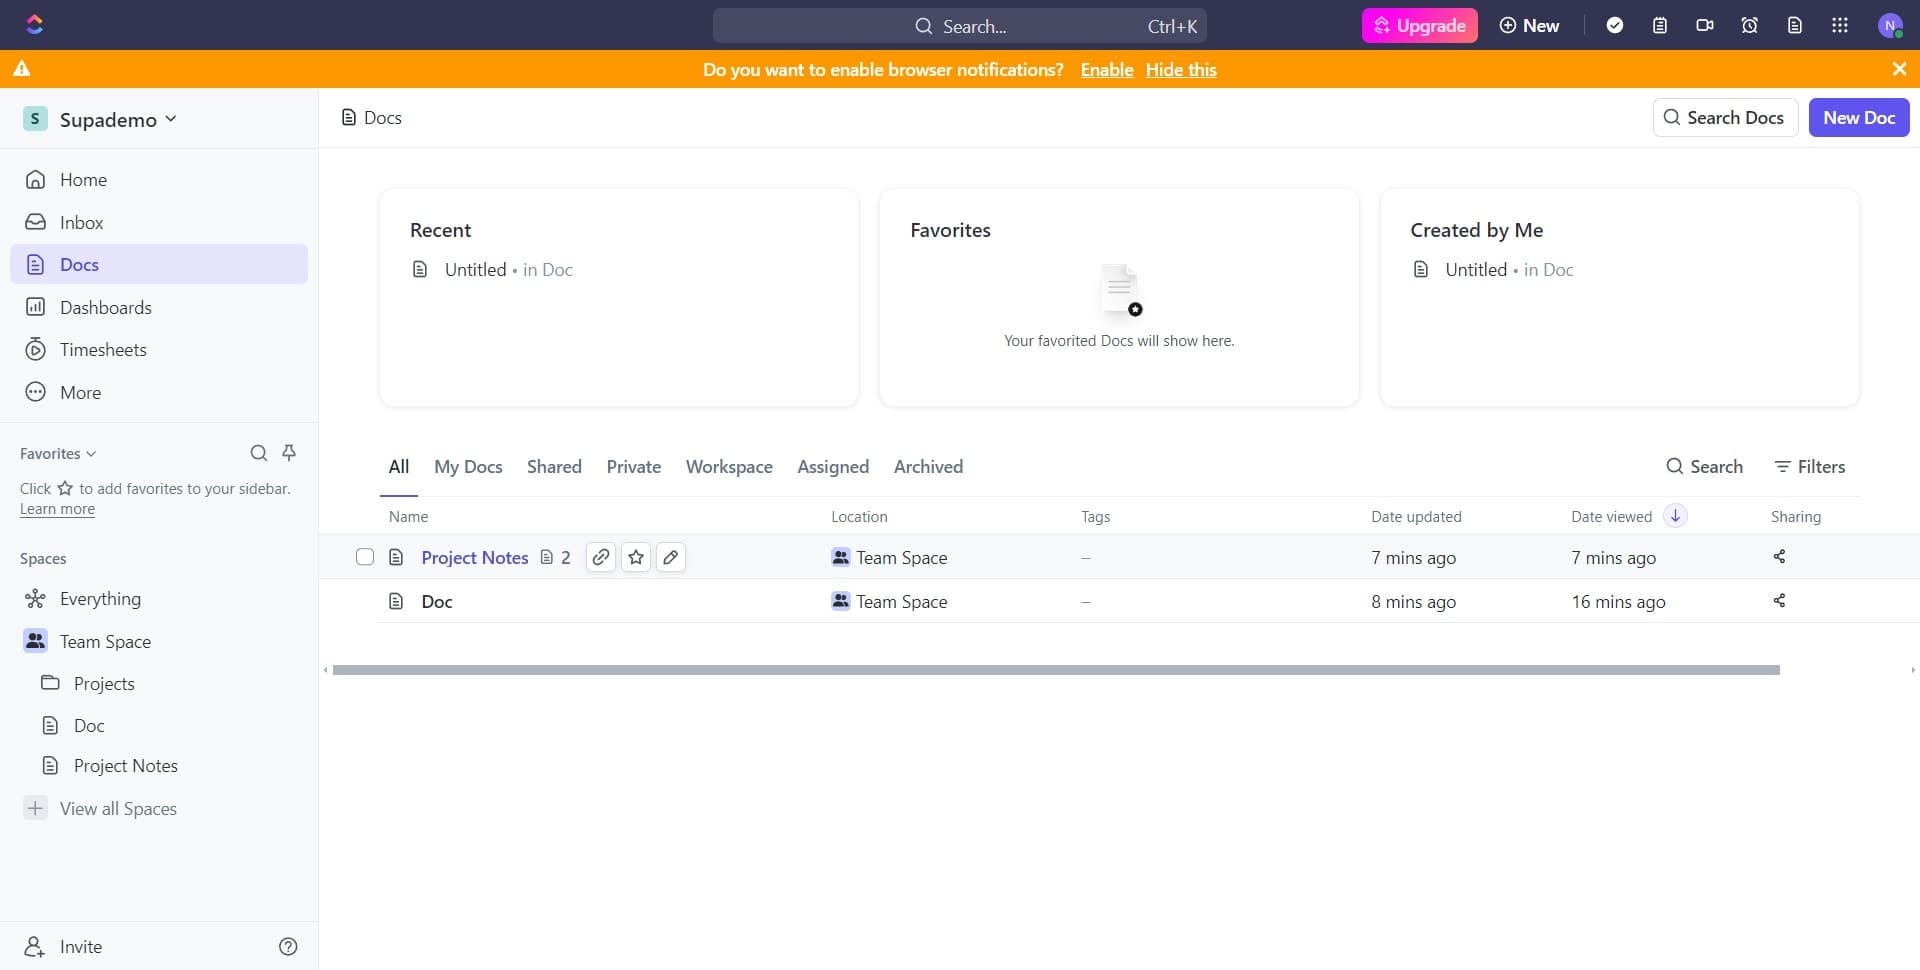
Task: Open the Reminders alarm clock icon
Action: [1749, 25]
